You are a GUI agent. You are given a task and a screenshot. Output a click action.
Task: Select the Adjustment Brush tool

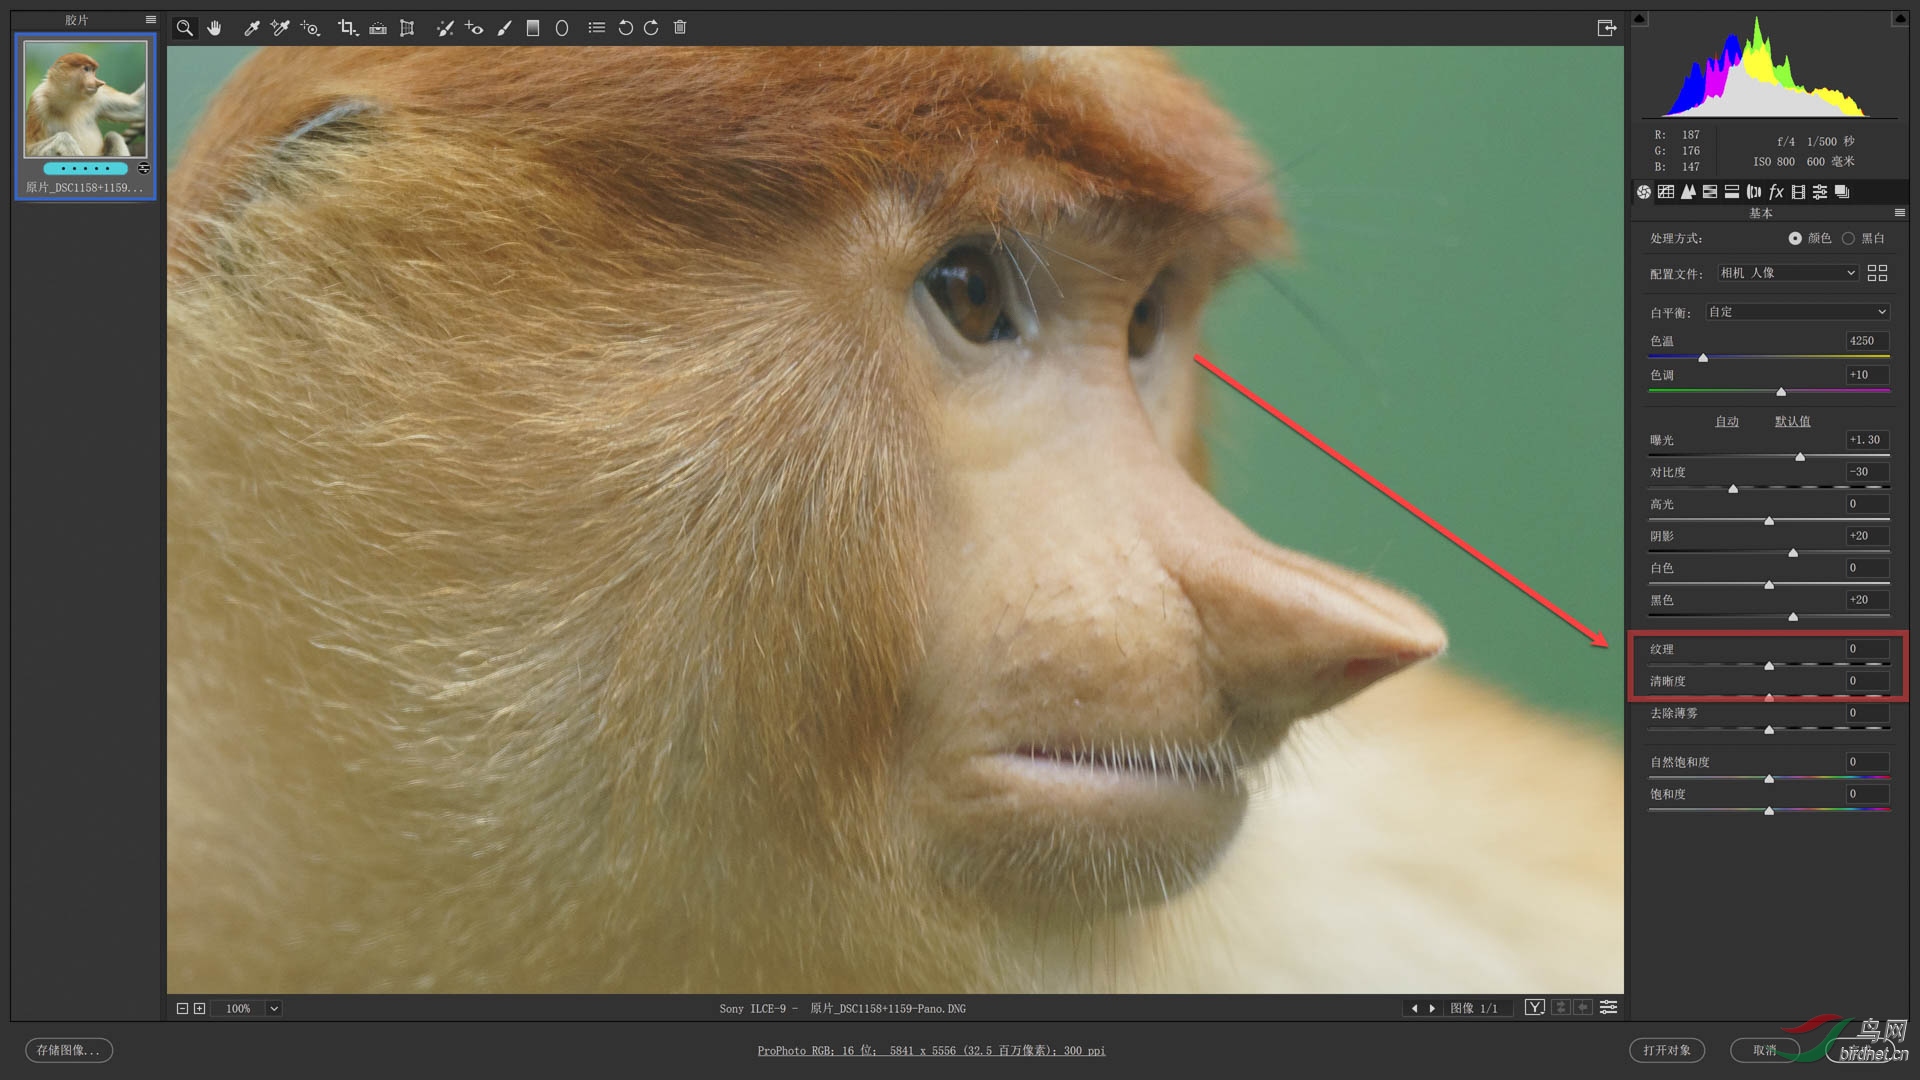[x=505, y=28]
